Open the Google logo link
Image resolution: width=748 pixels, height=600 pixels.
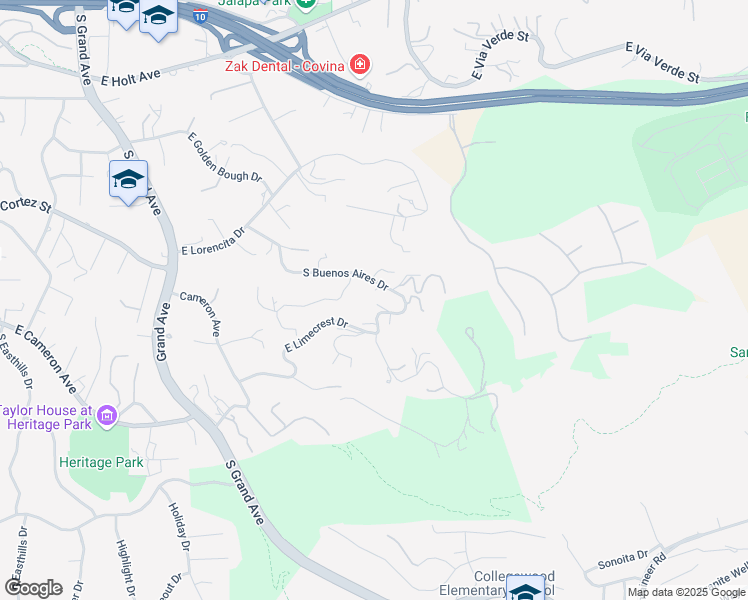tap(33, 588)
